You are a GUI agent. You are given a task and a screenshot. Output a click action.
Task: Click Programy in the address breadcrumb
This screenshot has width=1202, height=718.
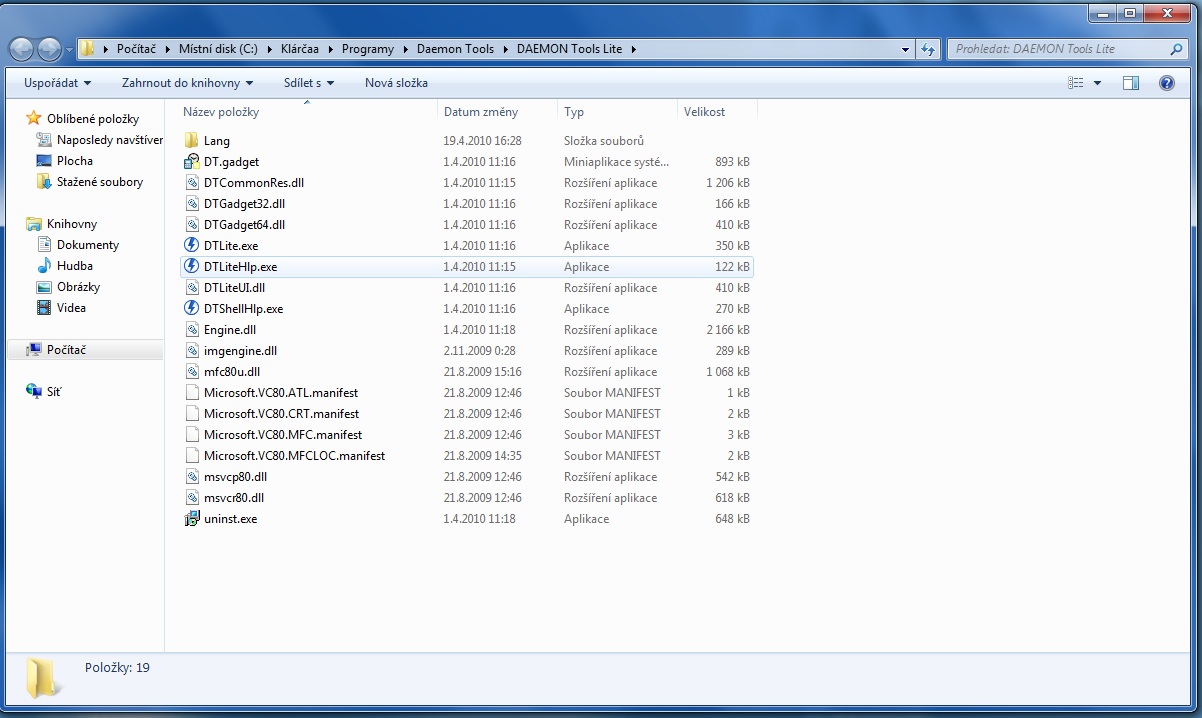(367, 49)
